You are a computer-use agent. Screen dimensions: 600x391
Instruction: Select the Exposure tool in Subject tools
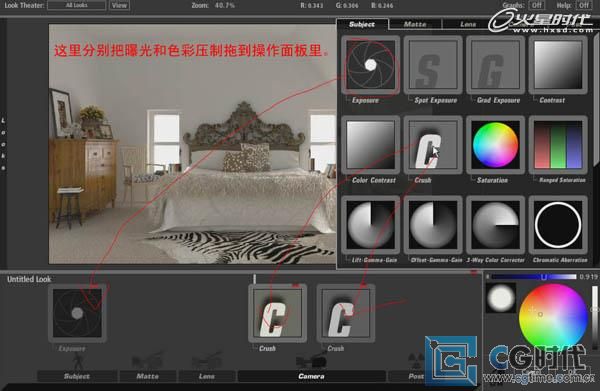click(370, 65)
